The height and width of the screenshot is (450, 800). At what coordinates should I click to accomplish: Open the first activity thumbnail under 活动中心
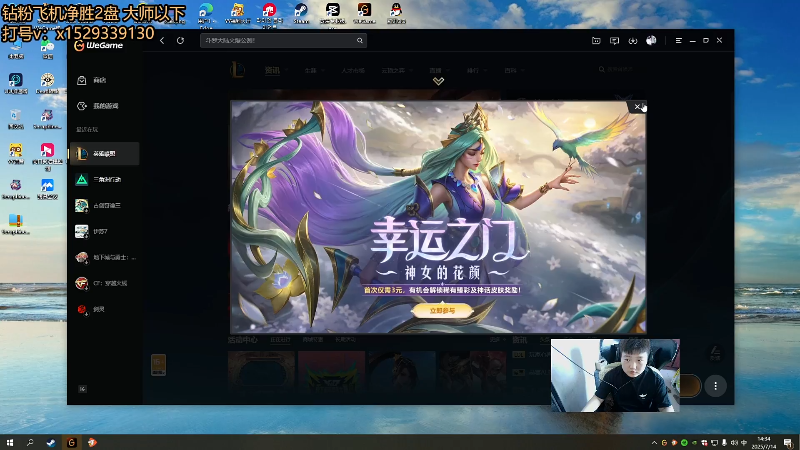[x=261, y=371]
